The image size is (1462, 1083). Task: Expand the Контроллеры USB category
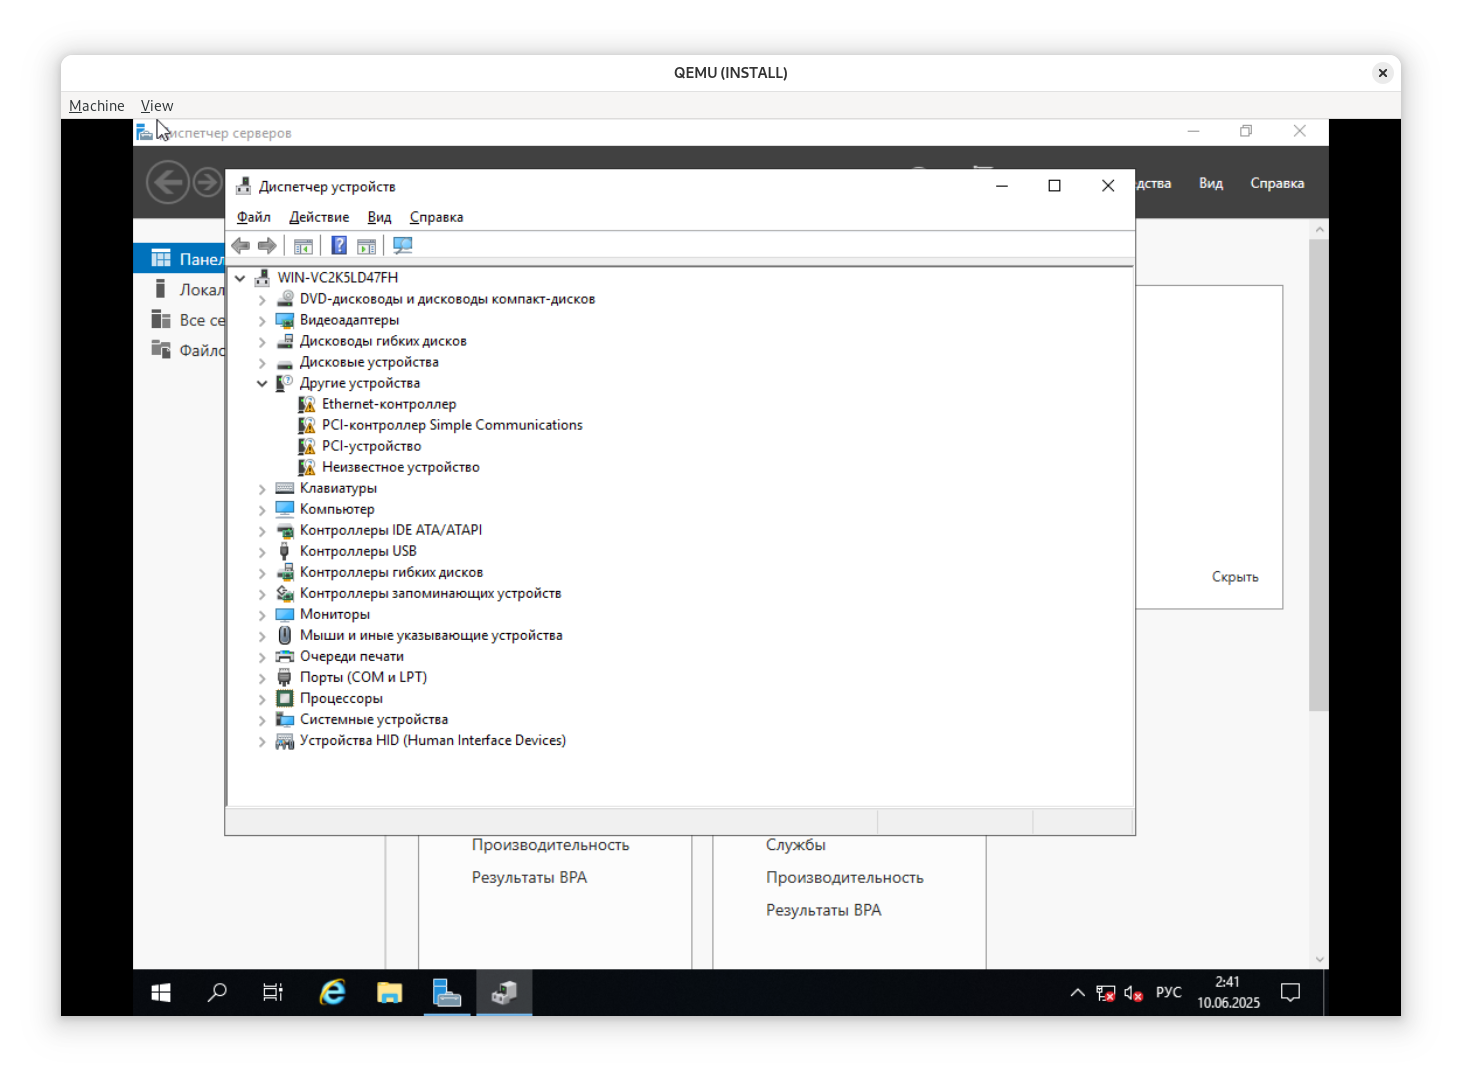[262, 551]
